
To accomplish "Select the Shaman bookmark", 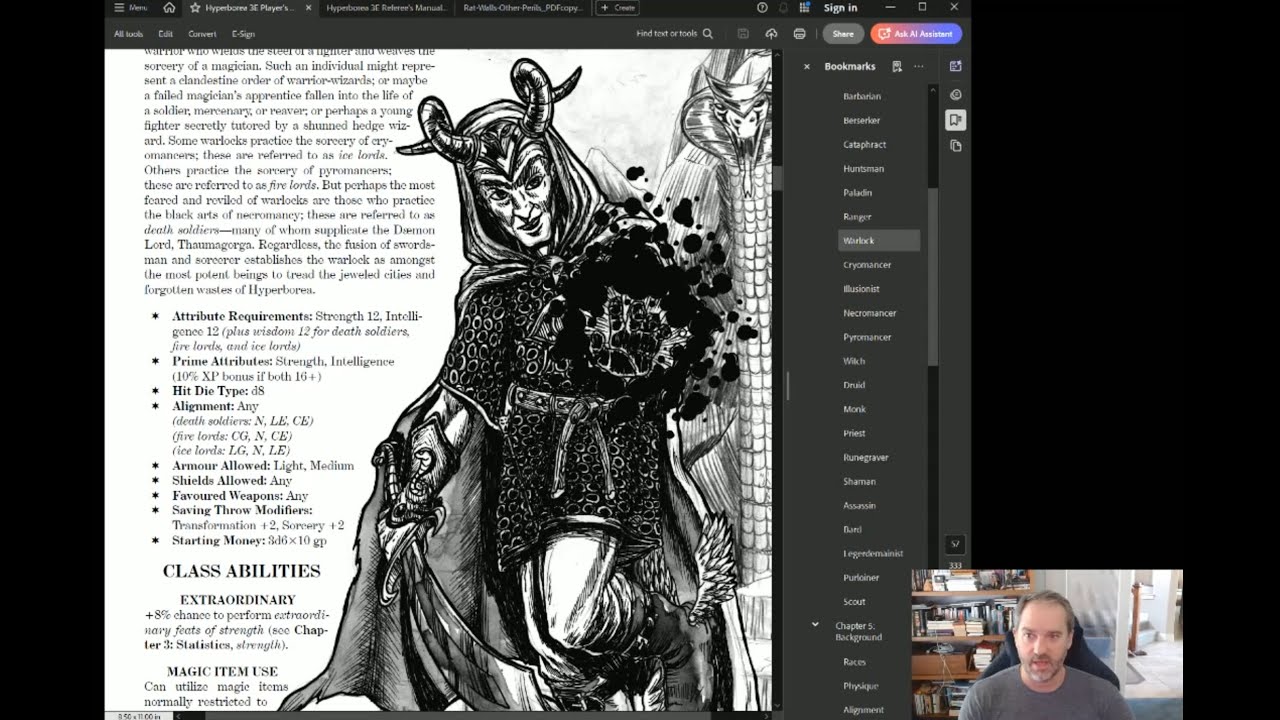I will point(859,481).
